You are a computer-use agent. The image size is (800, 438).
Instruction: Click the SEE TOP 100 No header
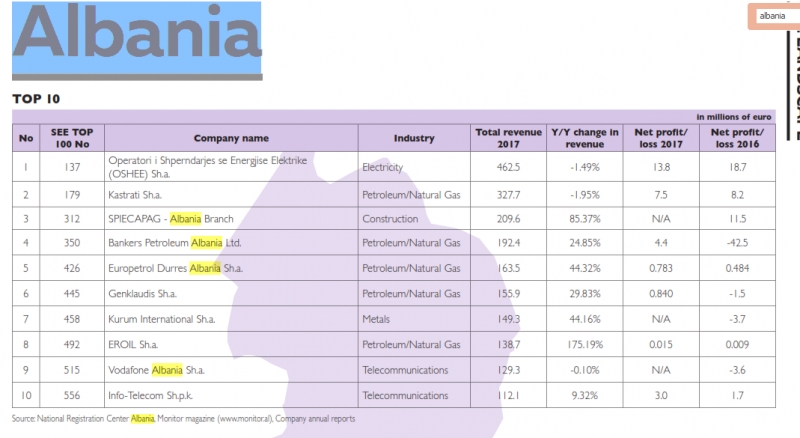click(72, 138)
